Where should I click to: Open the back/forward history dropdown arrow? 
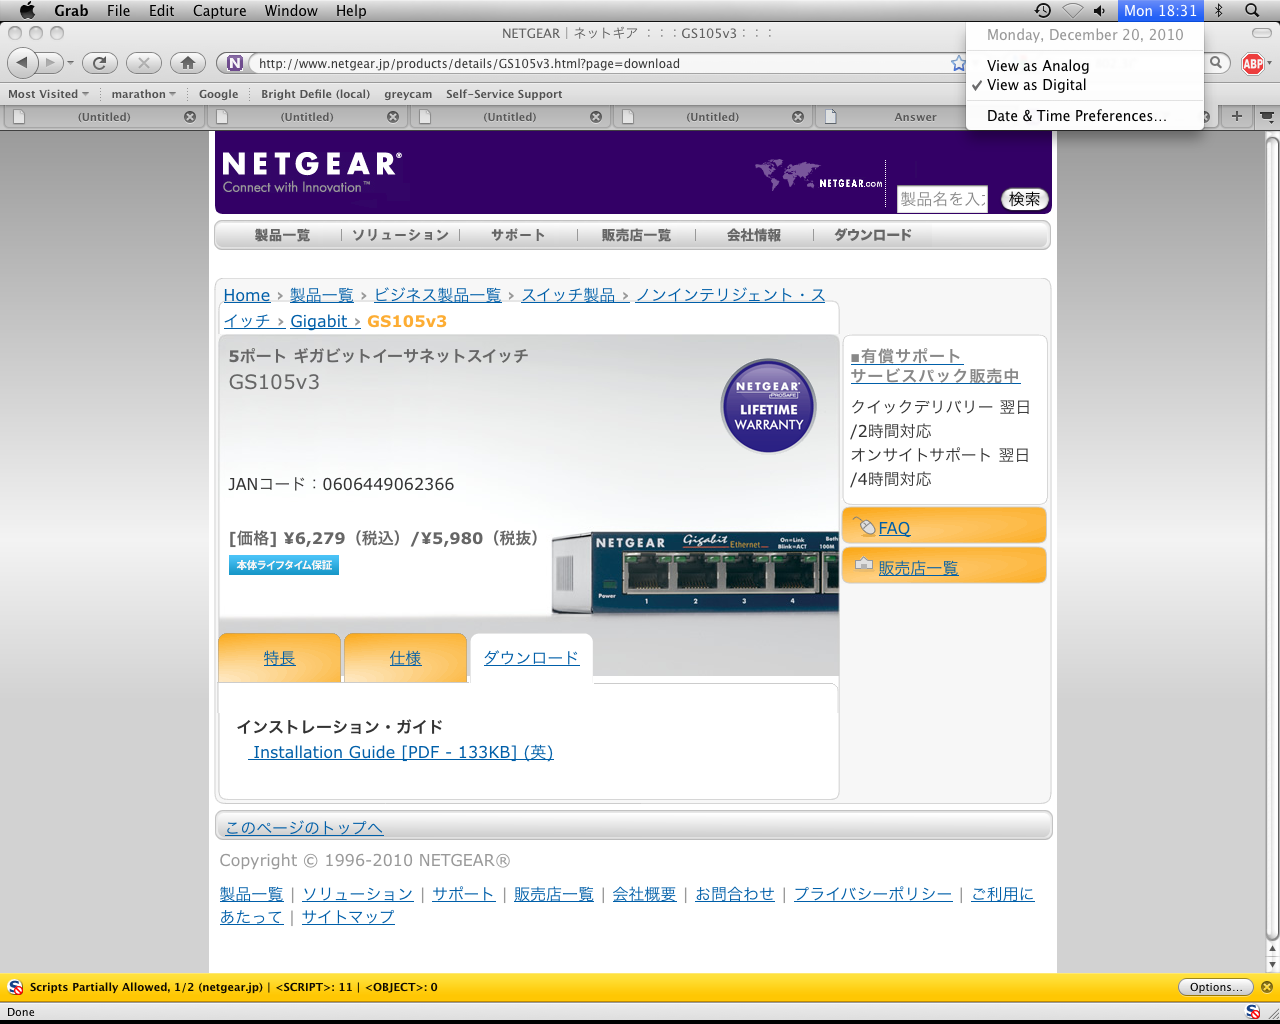tap(70, 63)
